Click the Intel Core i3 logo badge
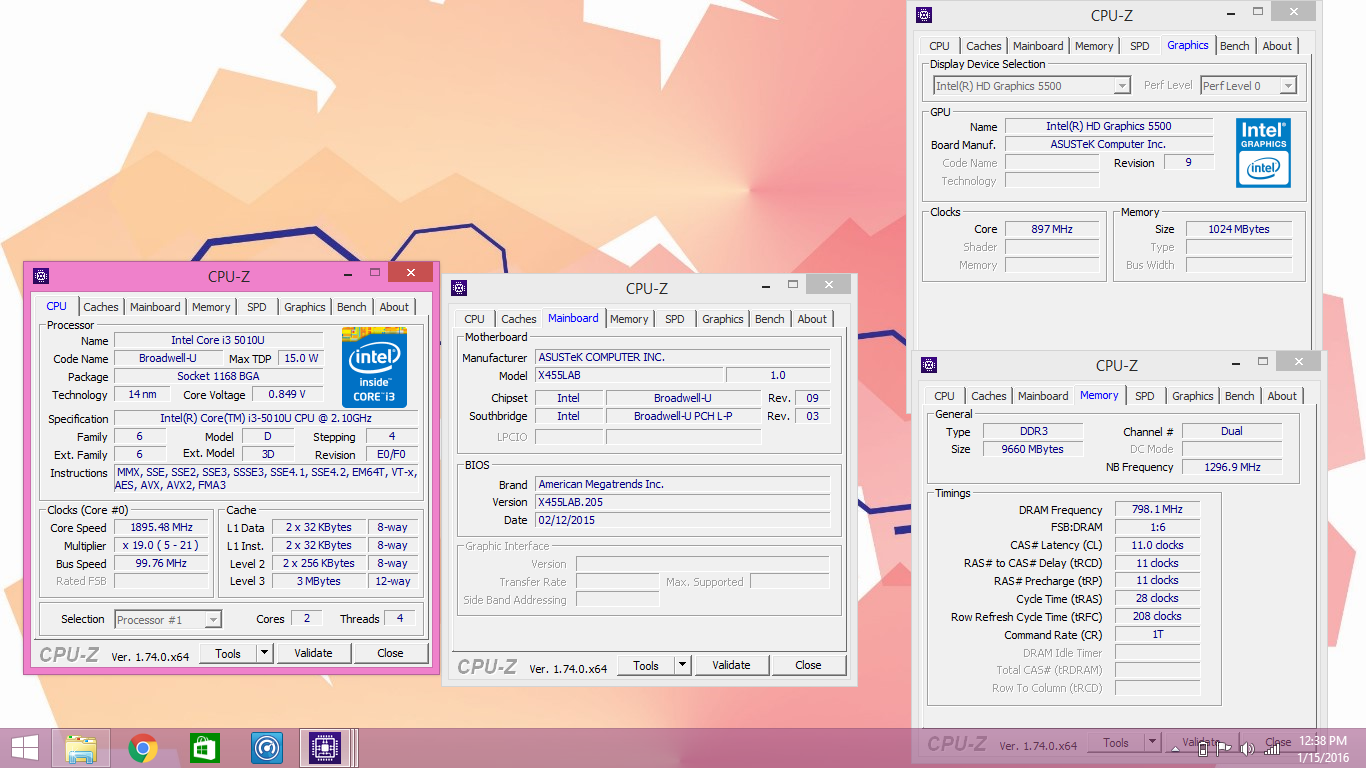 point(374,366)
